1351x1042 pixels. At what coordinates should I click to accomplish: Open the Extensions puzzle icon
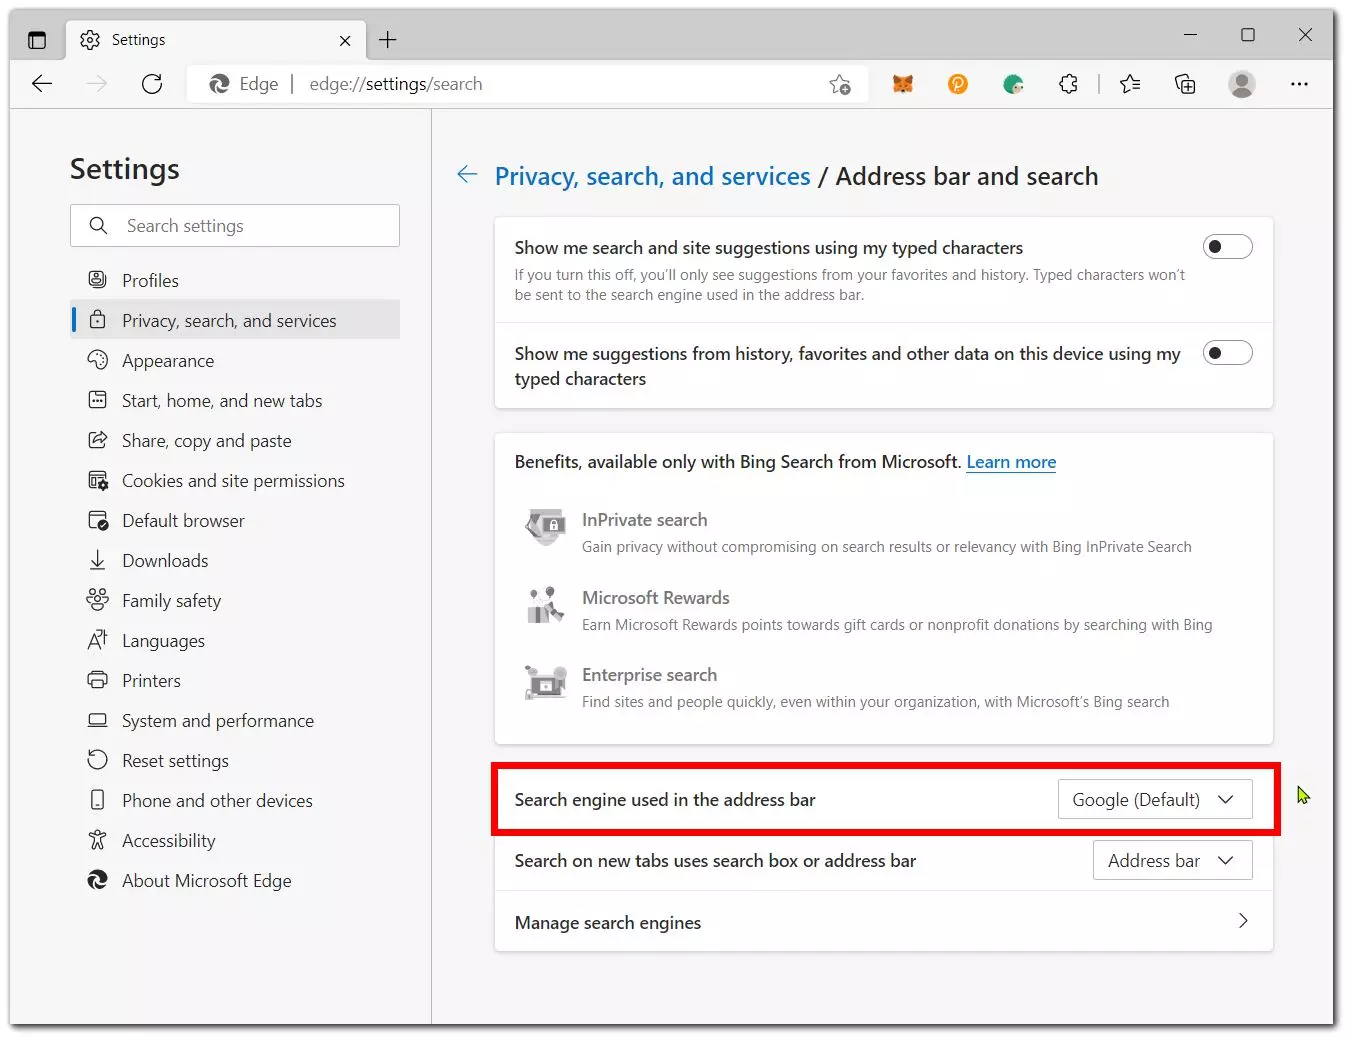tap(1069, 84)
